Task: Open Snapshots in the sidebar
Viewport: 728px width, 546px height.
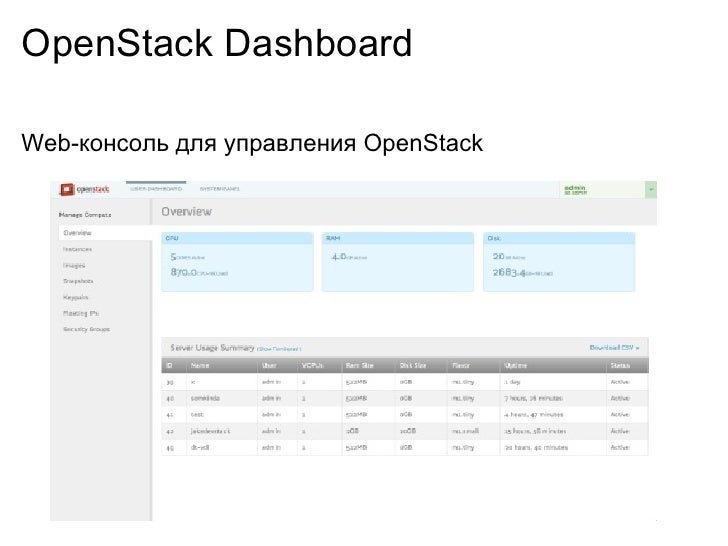Action: tap(78, 281)
